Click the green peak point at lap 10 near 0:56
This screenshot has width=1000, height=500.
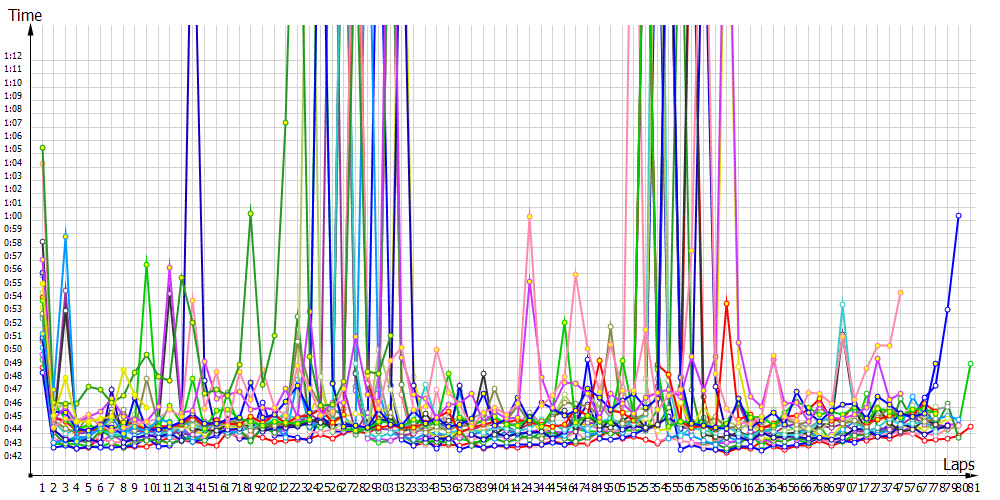pyautogui.click(x=146, y=265)
